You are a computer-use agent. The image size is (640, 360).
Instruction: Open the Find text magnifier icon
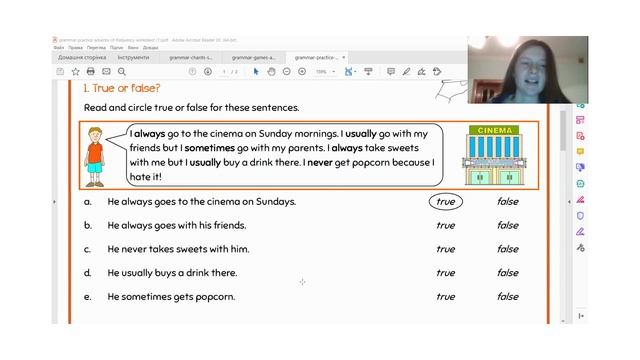tap(122, 72)
